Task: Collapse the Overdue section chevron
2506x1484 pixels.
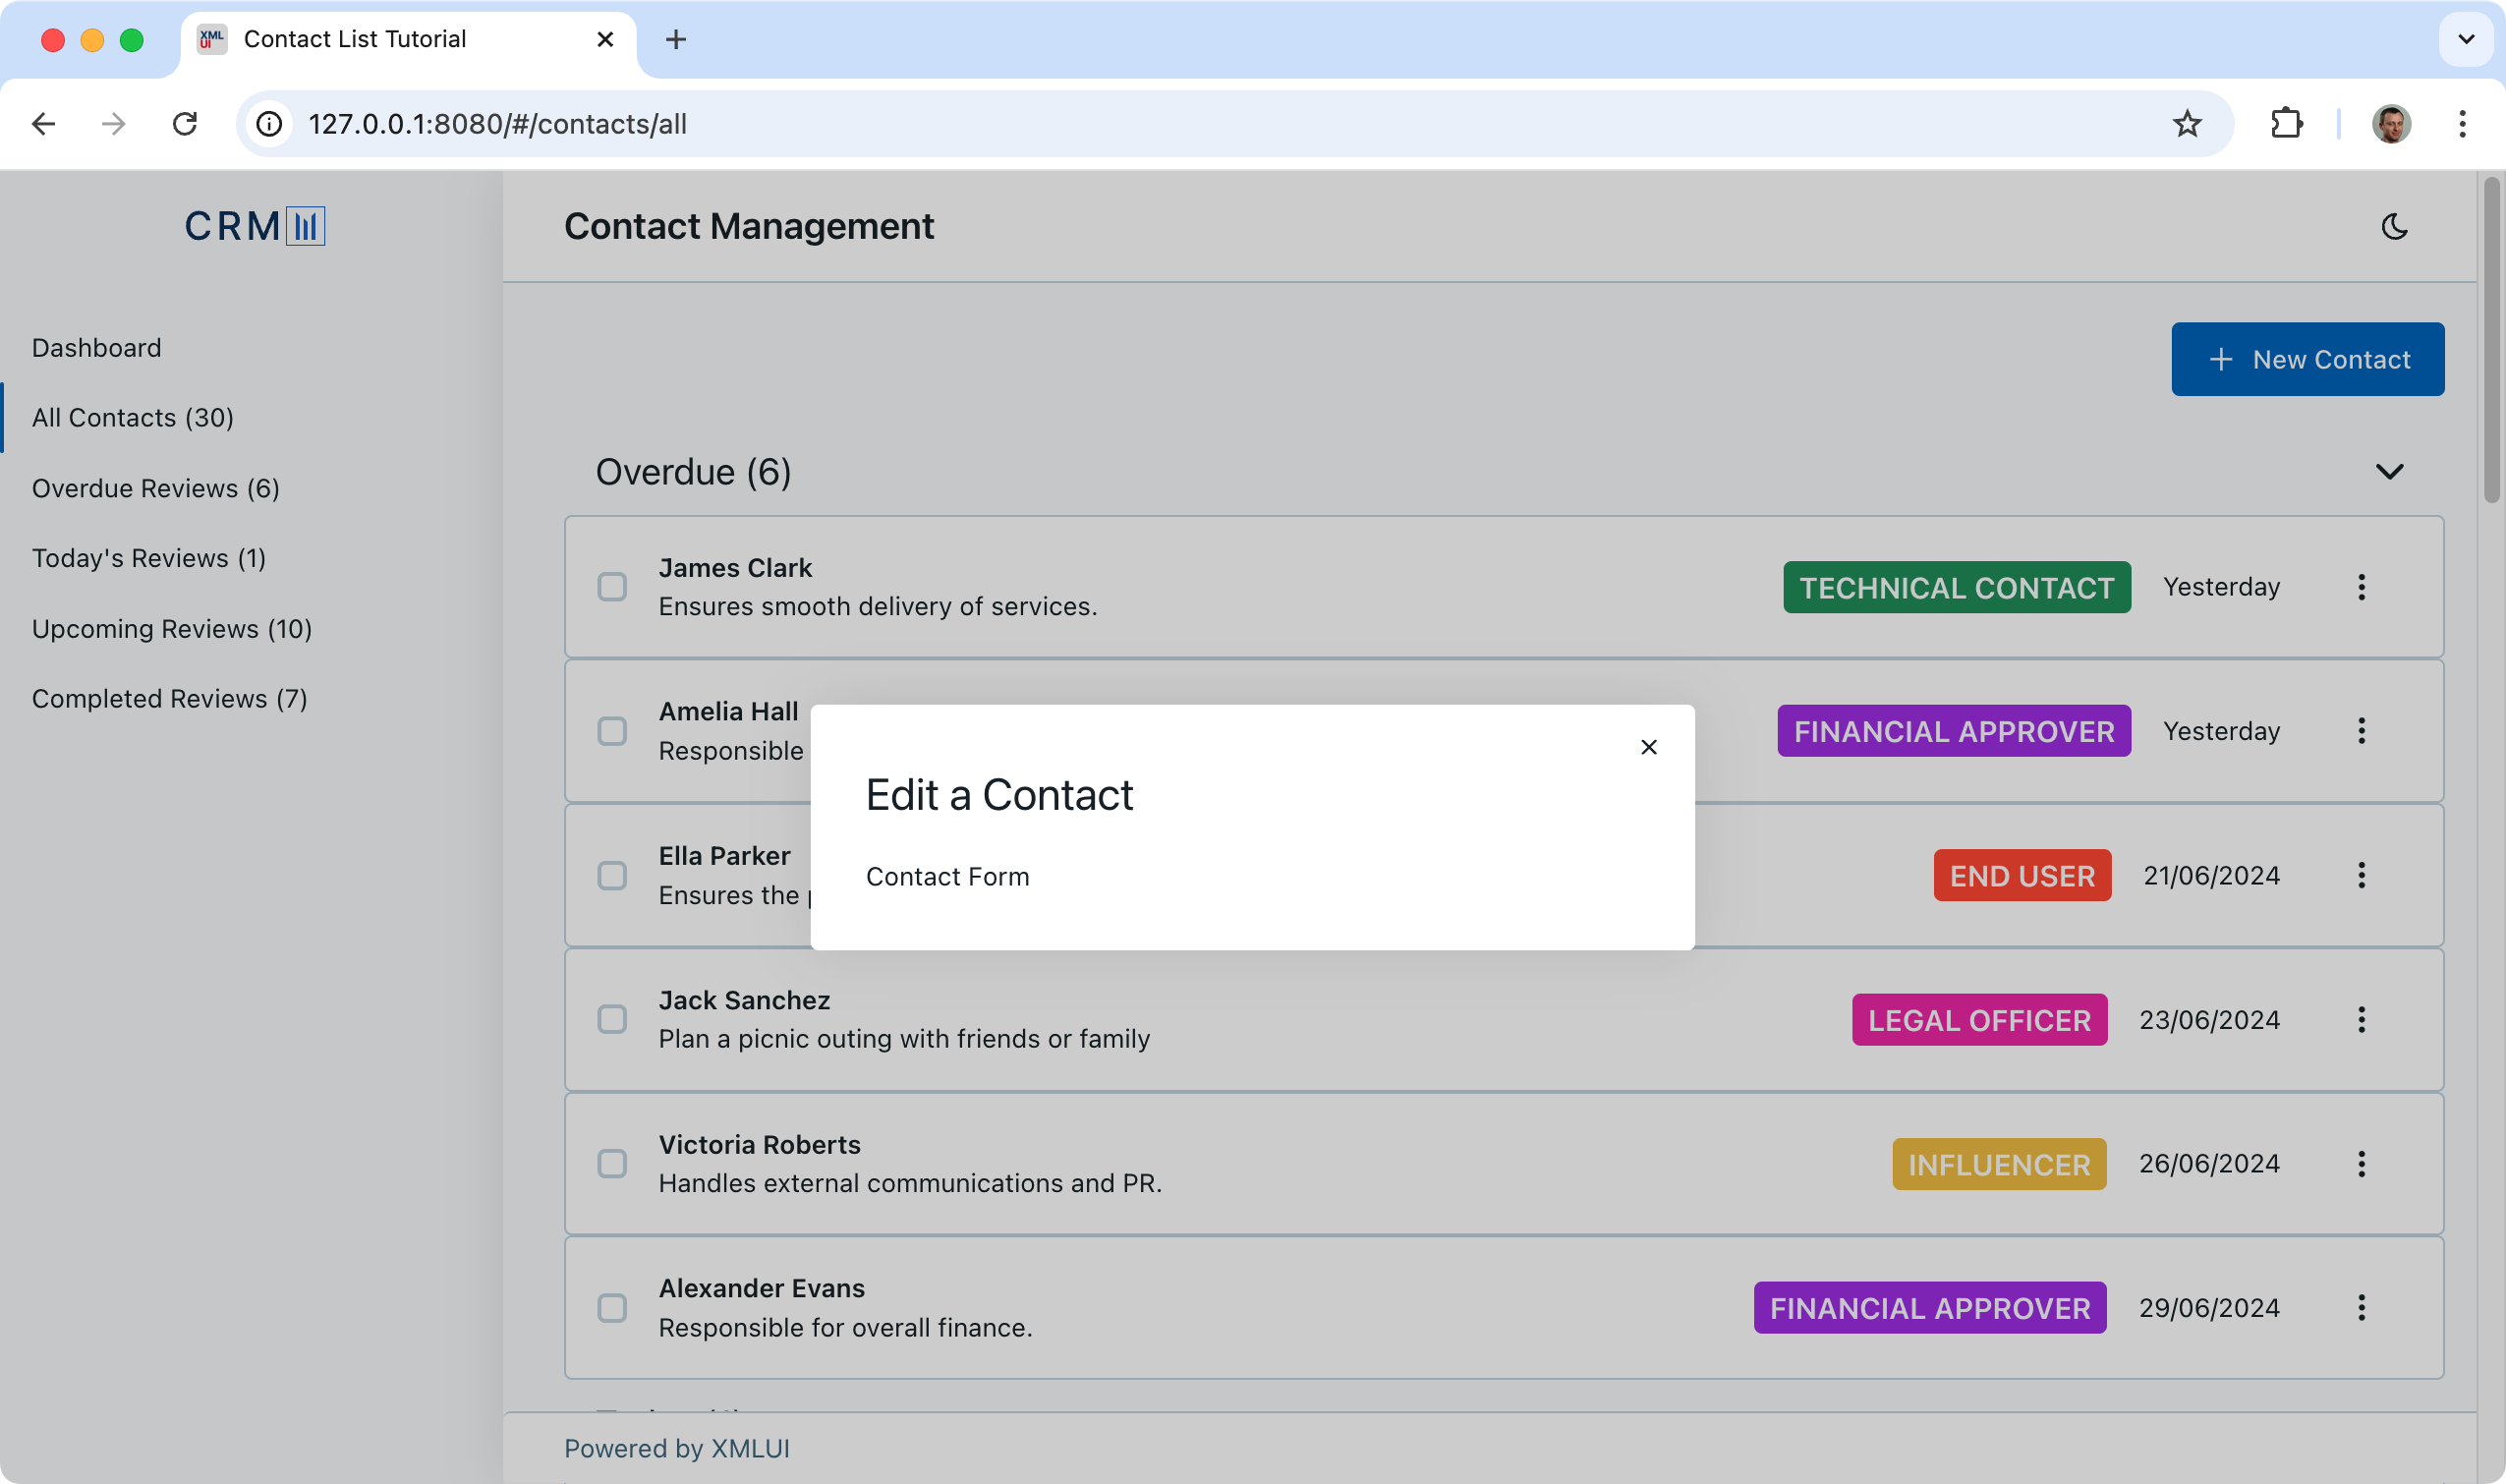Action: point(2389,472)
